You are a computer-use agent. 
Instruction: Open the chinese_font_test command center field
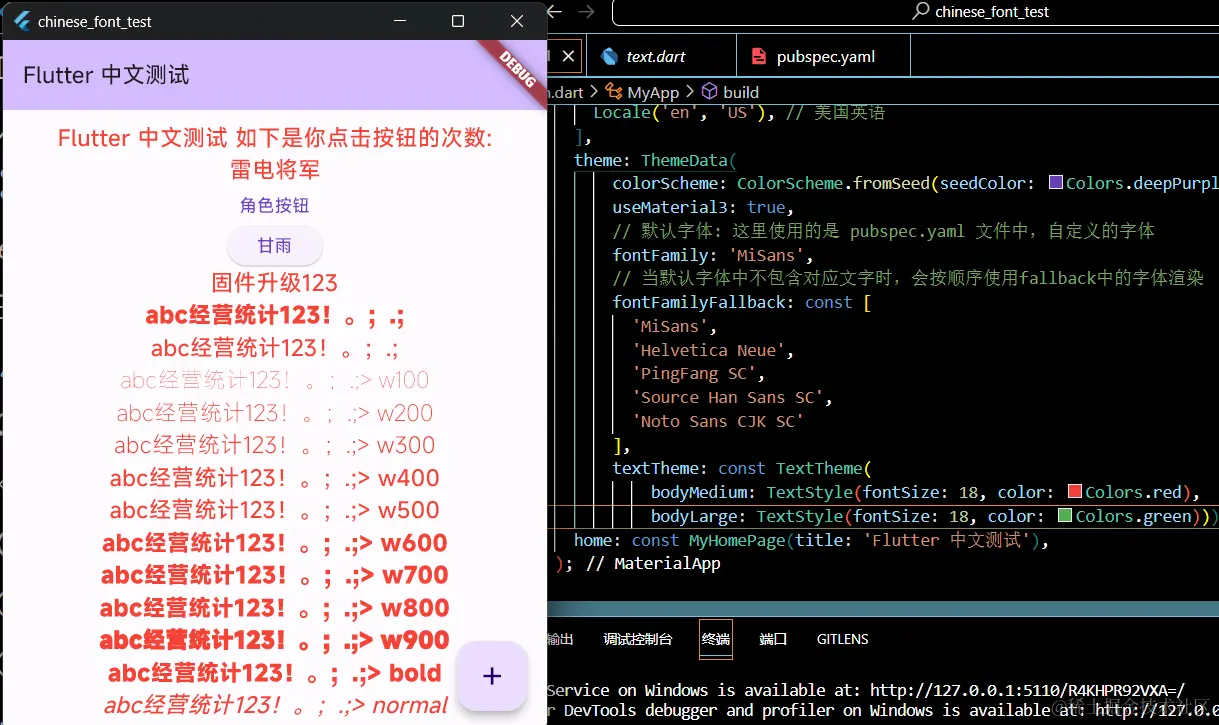[x=915, y=12]
